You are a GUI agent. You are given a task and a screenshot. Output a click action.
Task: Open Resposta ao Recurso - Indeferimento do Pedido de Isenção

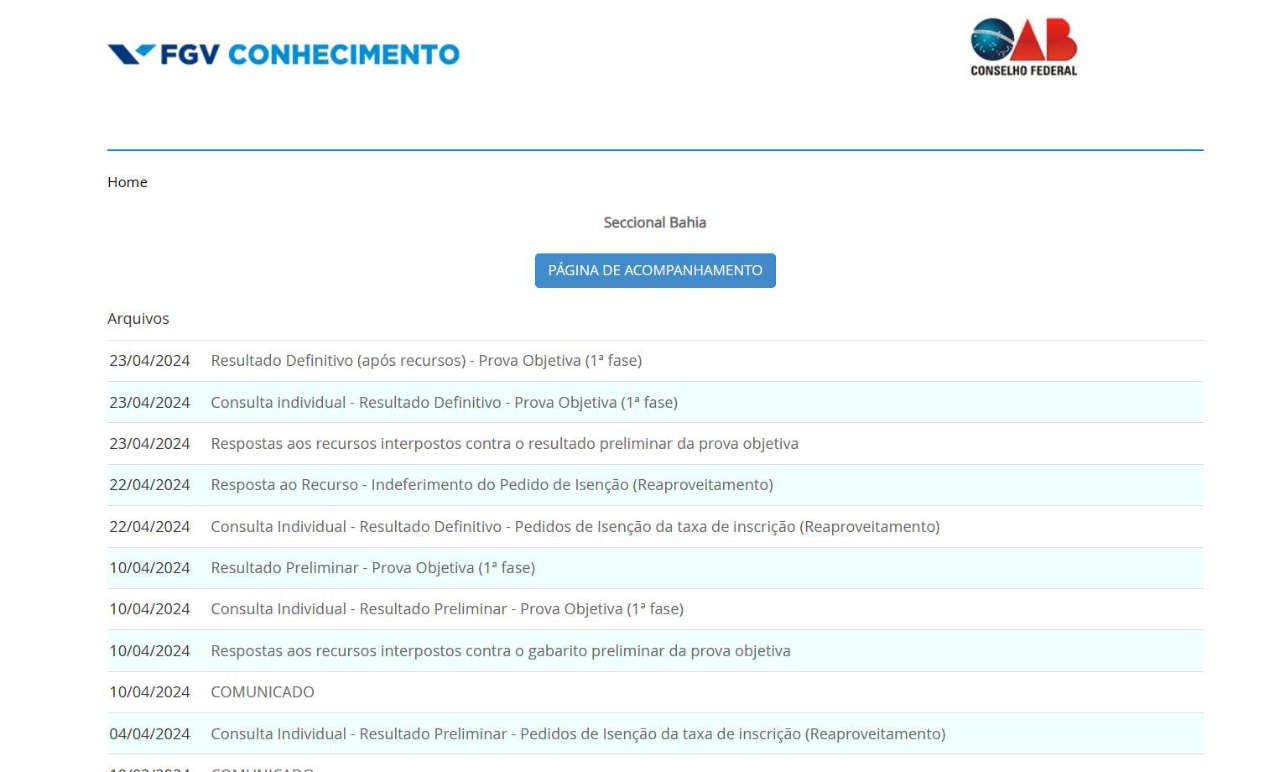pos(492,484)
